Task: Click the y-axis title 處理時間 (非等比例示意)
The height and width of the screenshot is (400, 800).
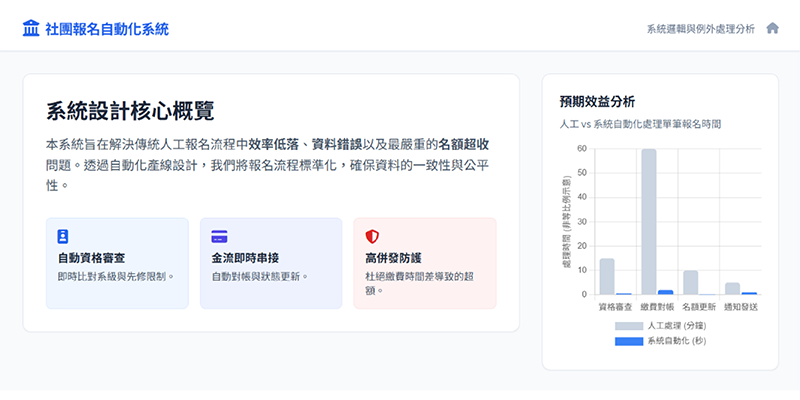Action: coord(565,222)
